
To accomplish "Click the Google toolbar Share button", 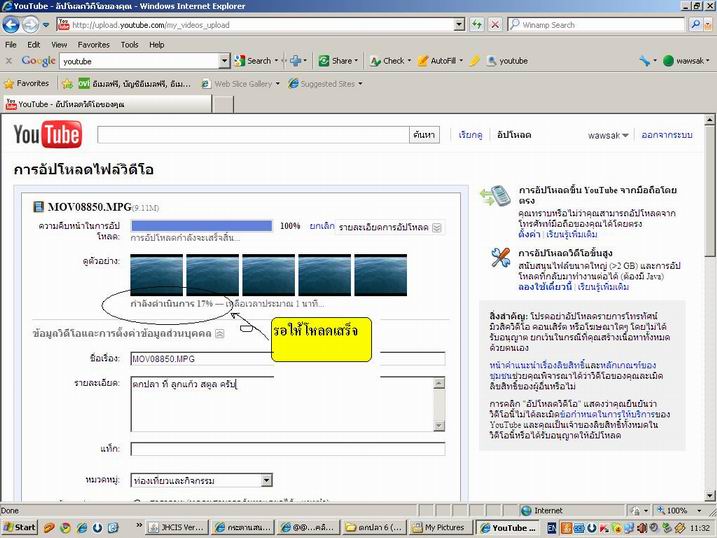I will pos(338,61).
